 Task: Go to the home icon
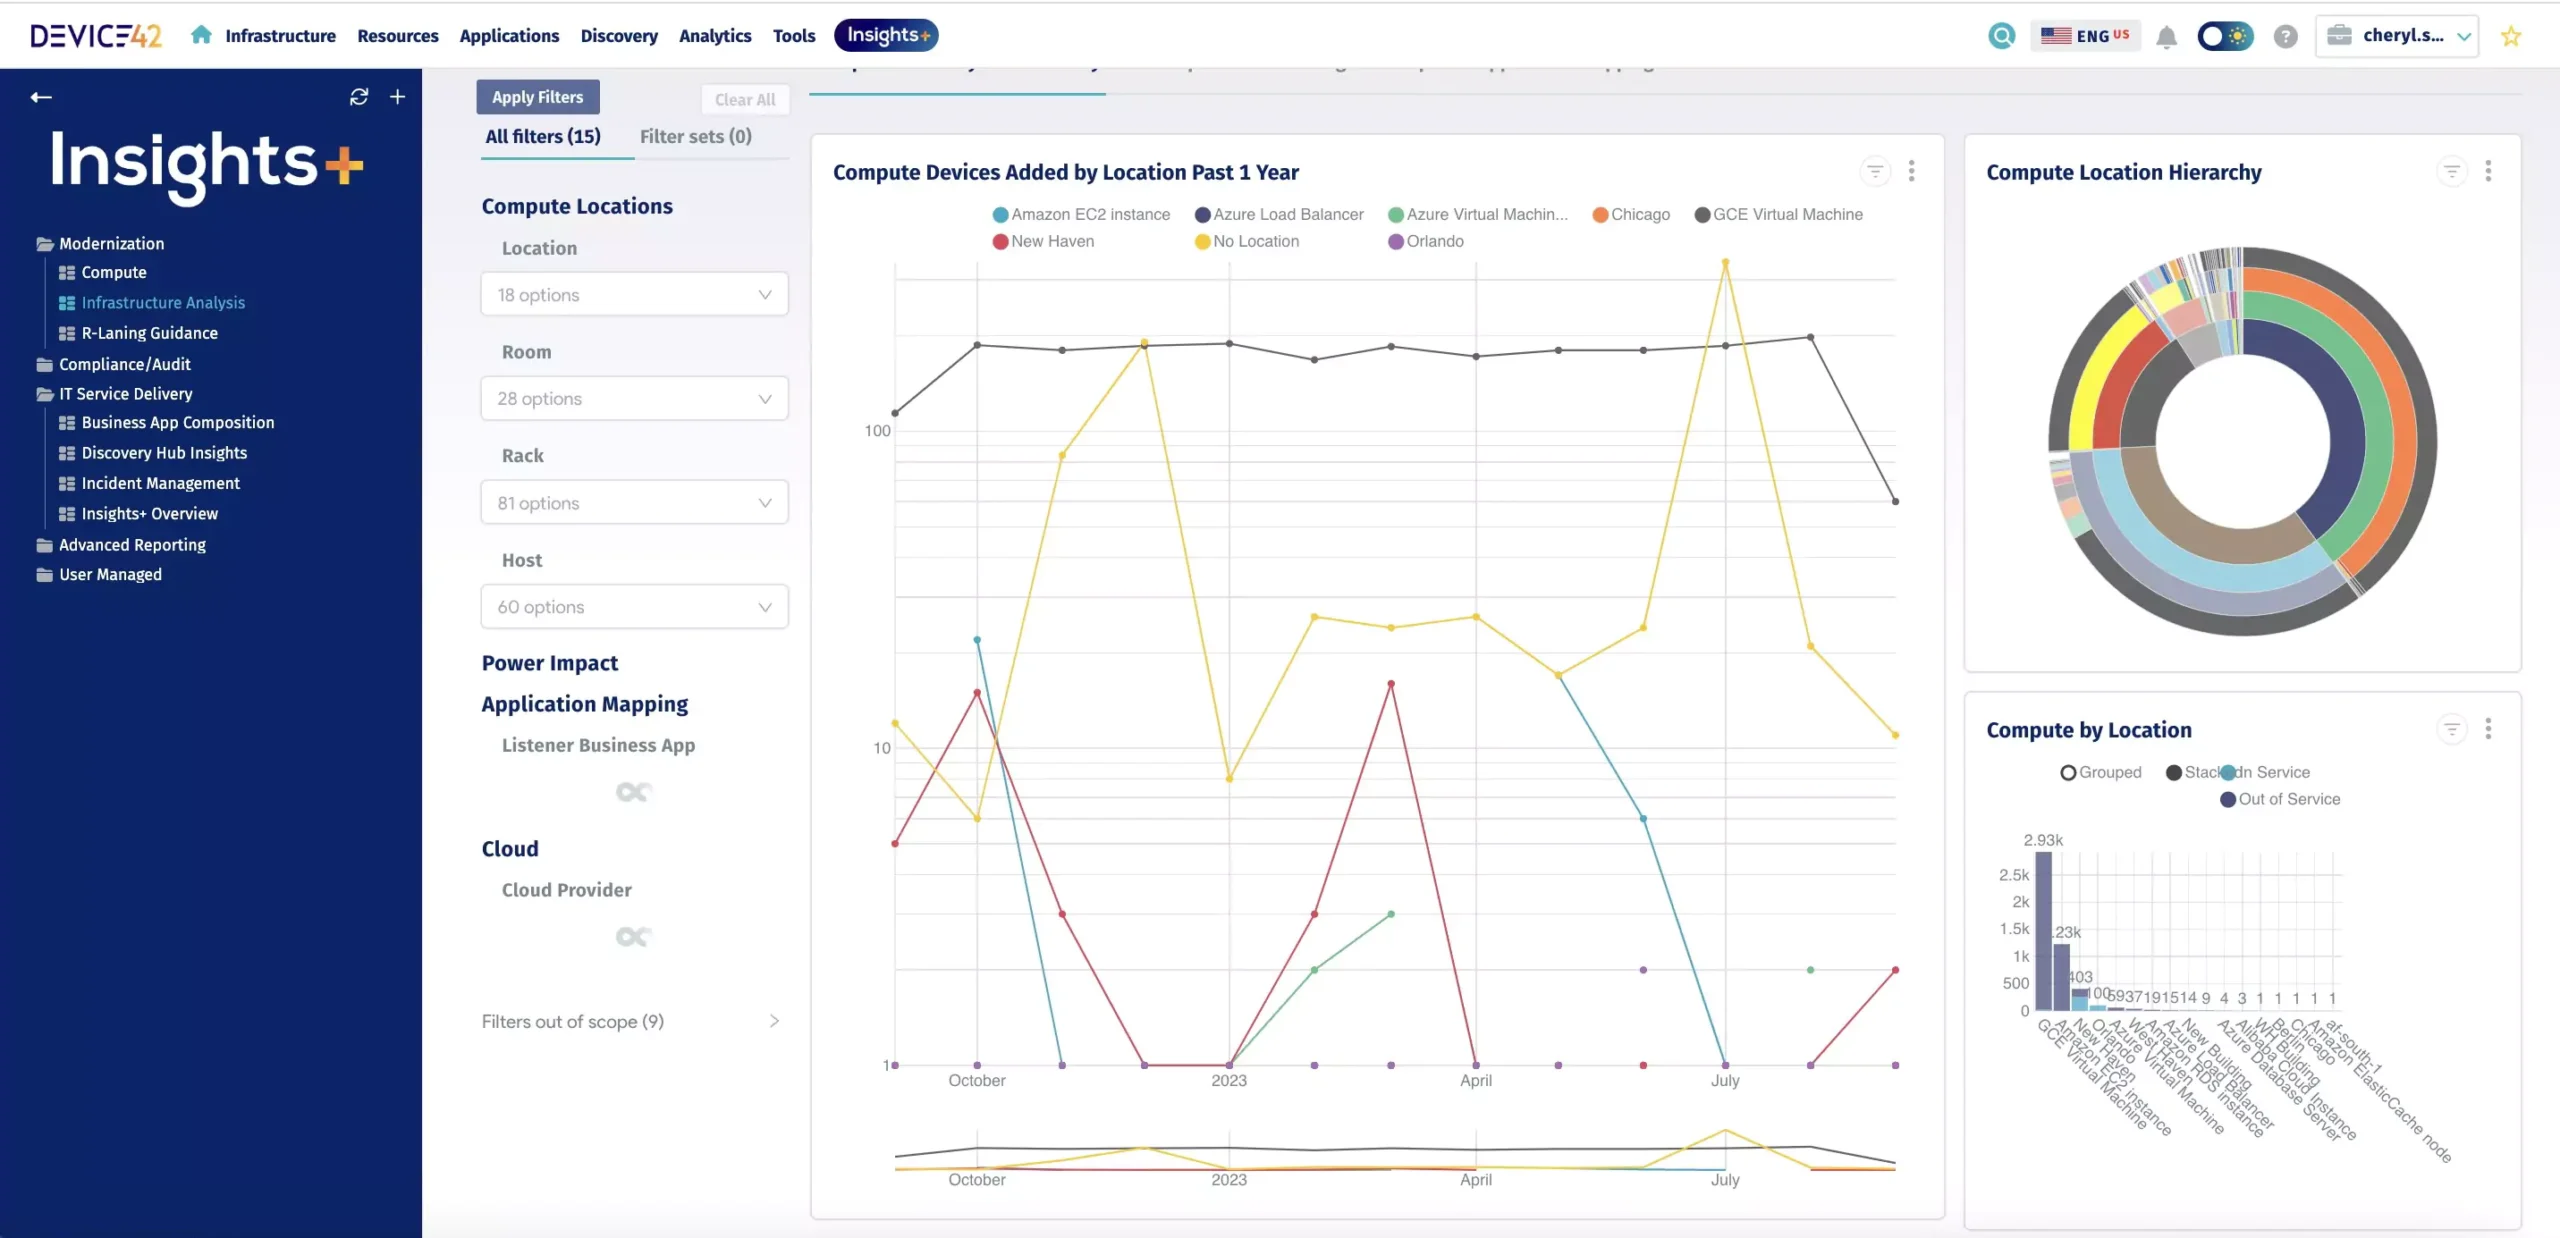[201, 35]
